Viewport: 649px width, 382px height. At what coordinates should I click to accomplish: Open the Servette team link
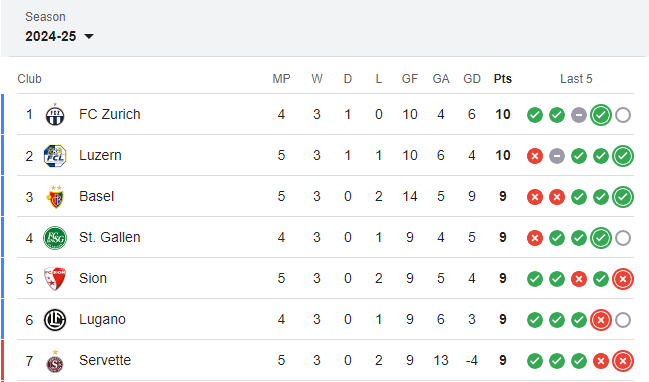pos(105,360)
